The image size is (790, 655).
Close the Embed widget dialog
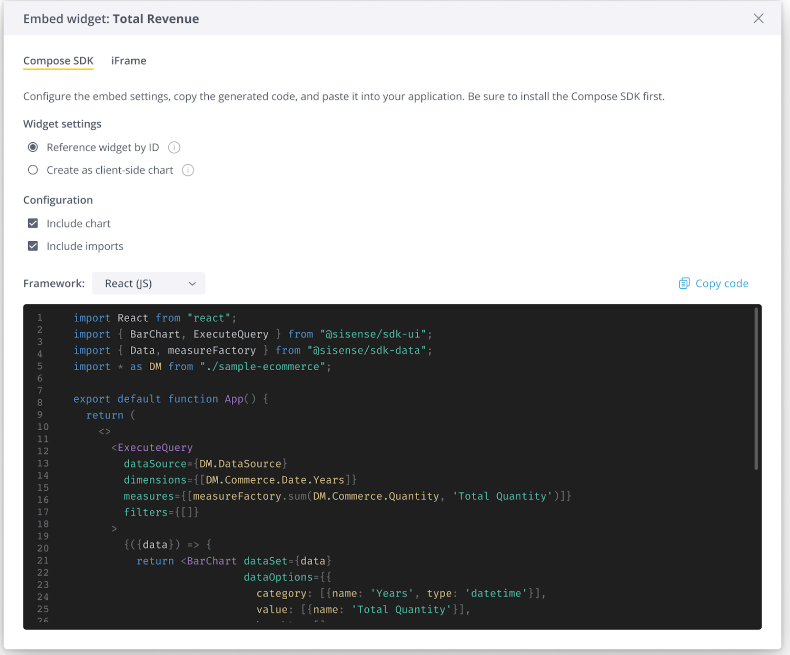pyautogui.click(x=758, y=19)
